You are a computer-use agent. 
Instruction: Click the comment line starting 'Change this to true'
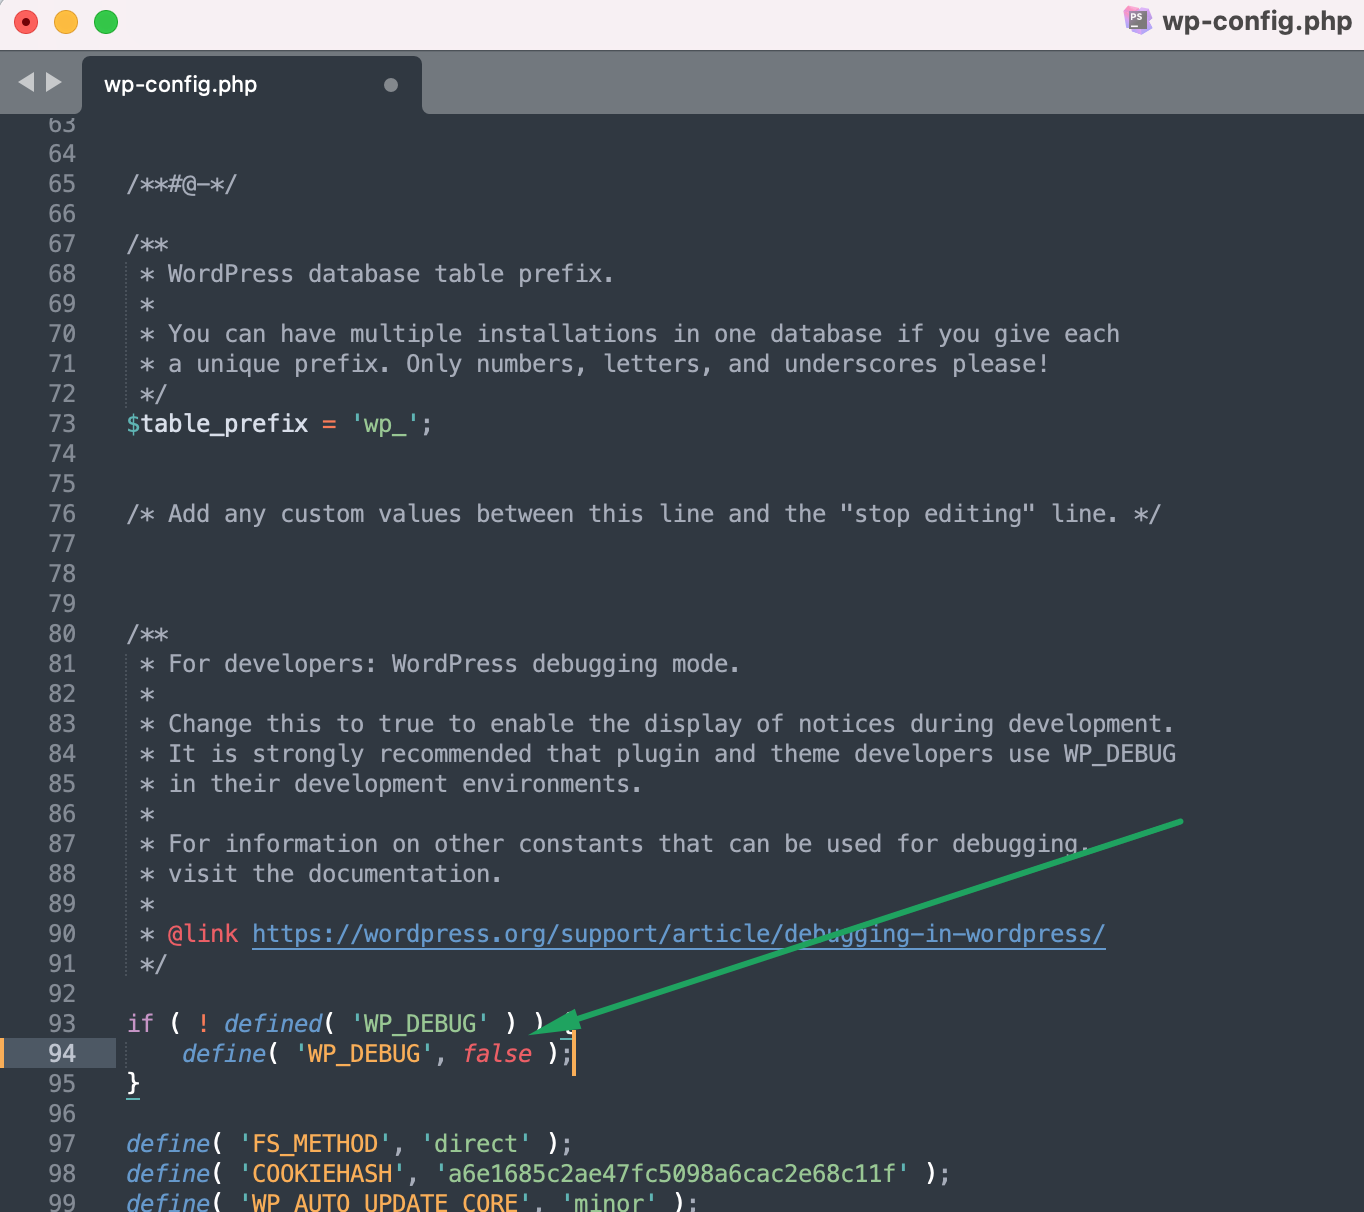[x=671, y=724]
